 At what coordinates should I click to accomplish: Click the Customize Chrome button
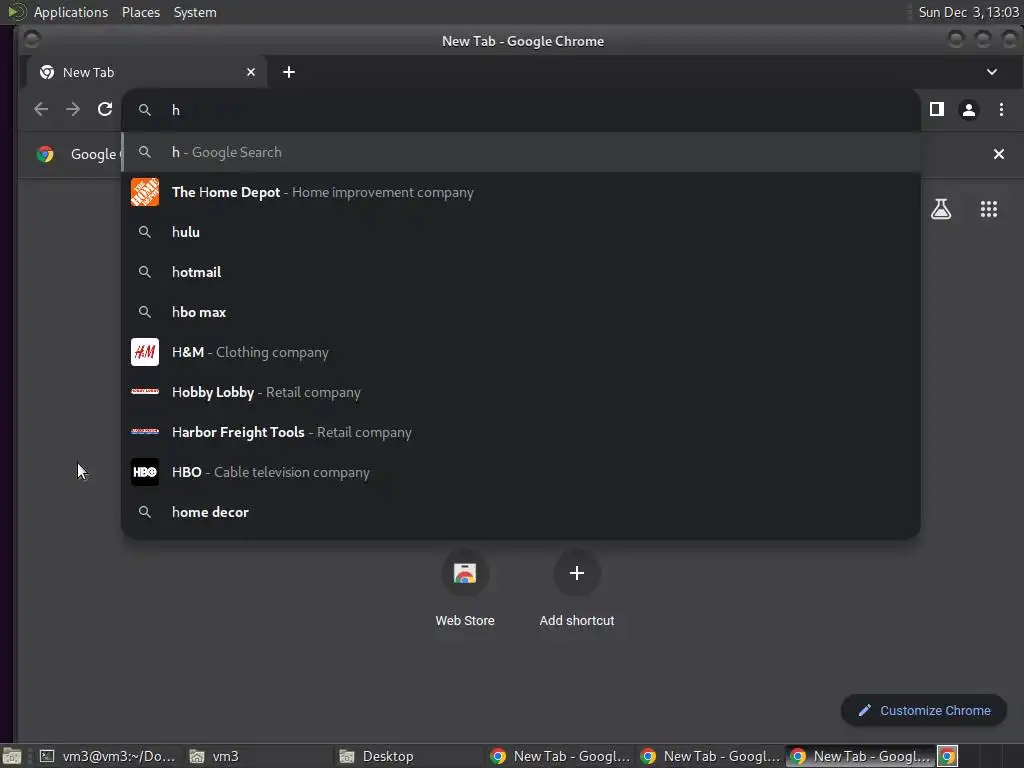coord(923,711)
